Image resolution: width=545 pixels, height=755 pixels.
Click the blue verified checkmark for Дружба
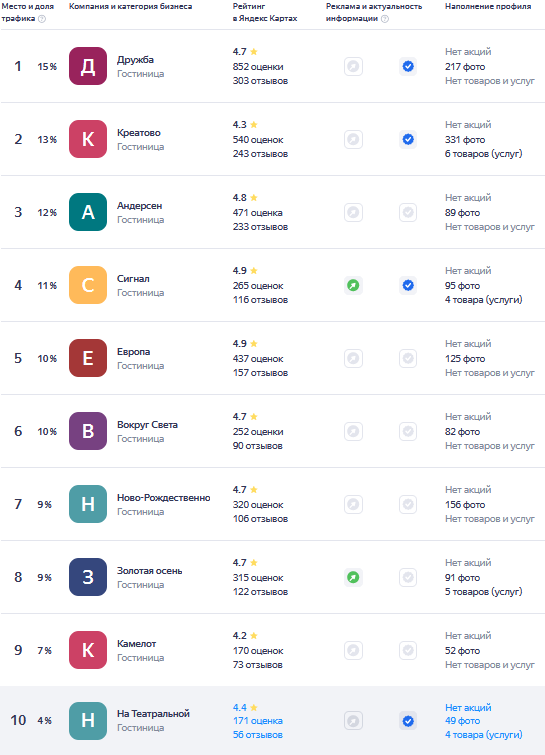408,66
